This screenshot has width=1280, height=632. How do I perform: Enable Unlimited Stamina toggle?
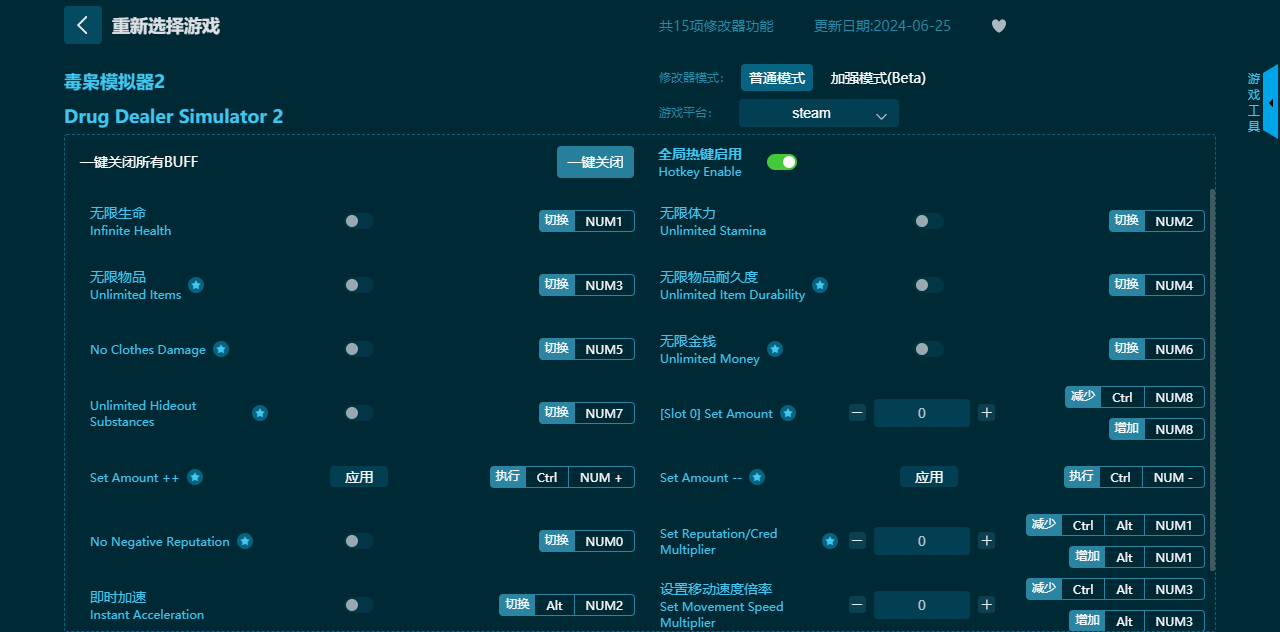pos(929,221)
